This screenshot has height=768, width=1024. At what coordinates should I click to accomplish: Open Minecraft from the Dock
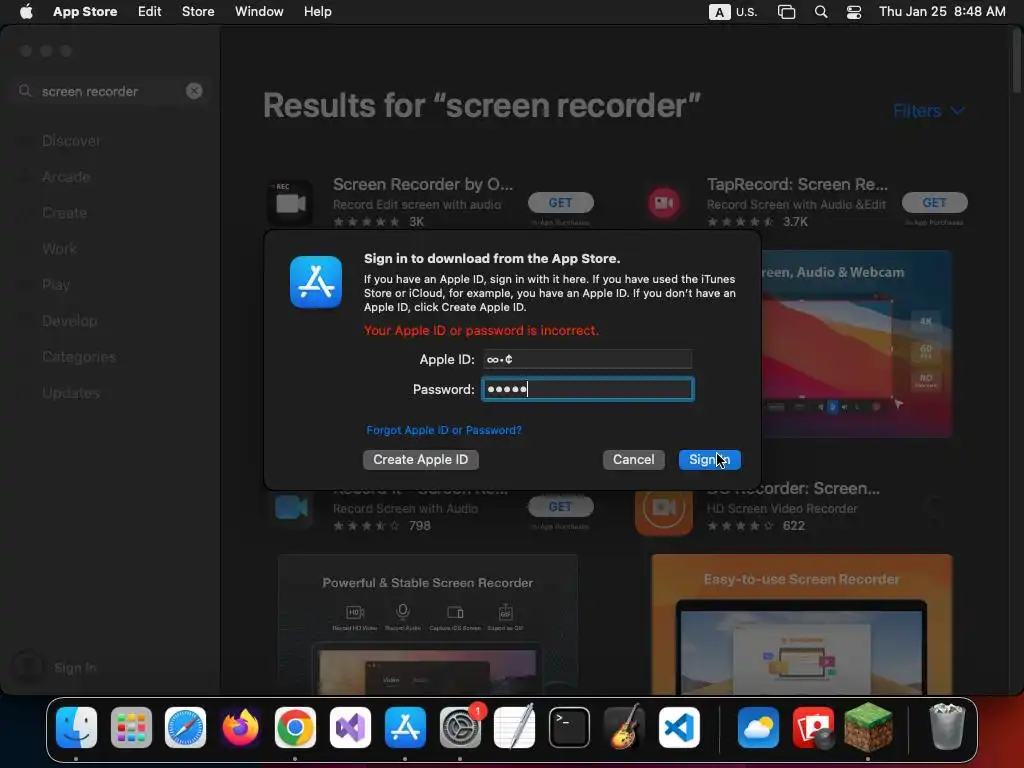pos(868,727)
